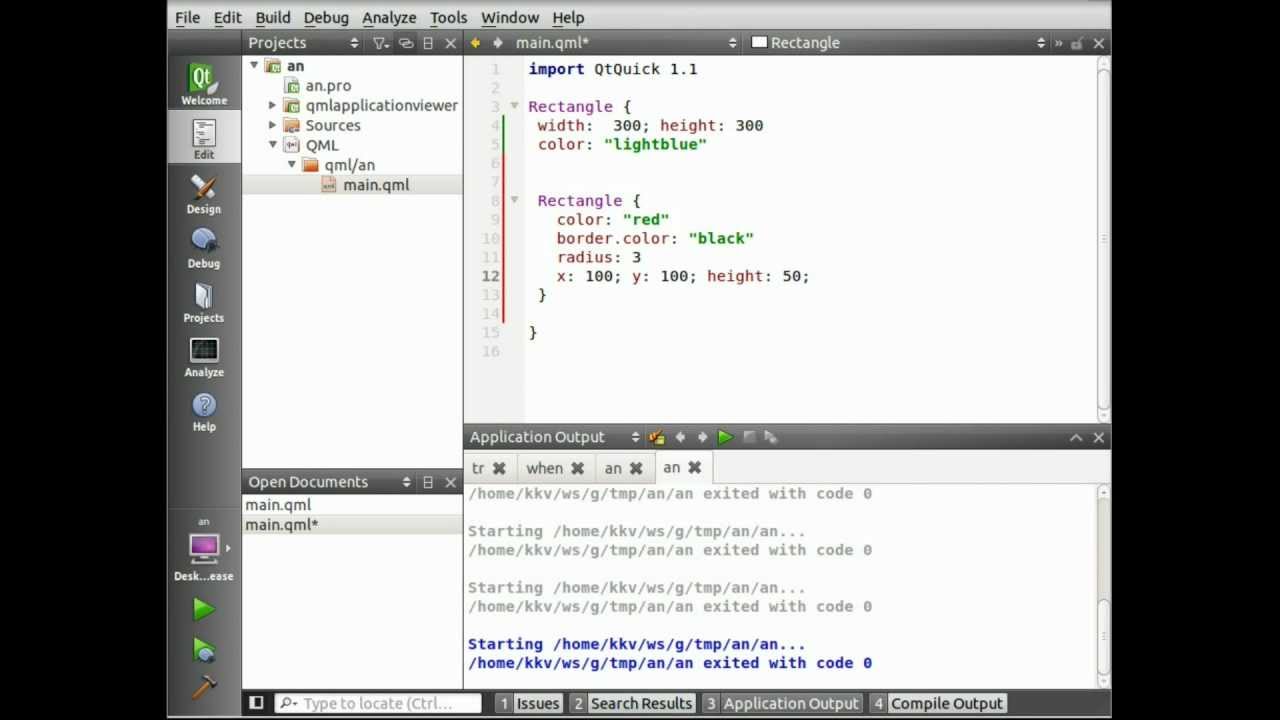
Task: Switch to Edit mode
Action: (x=204, y=138)
